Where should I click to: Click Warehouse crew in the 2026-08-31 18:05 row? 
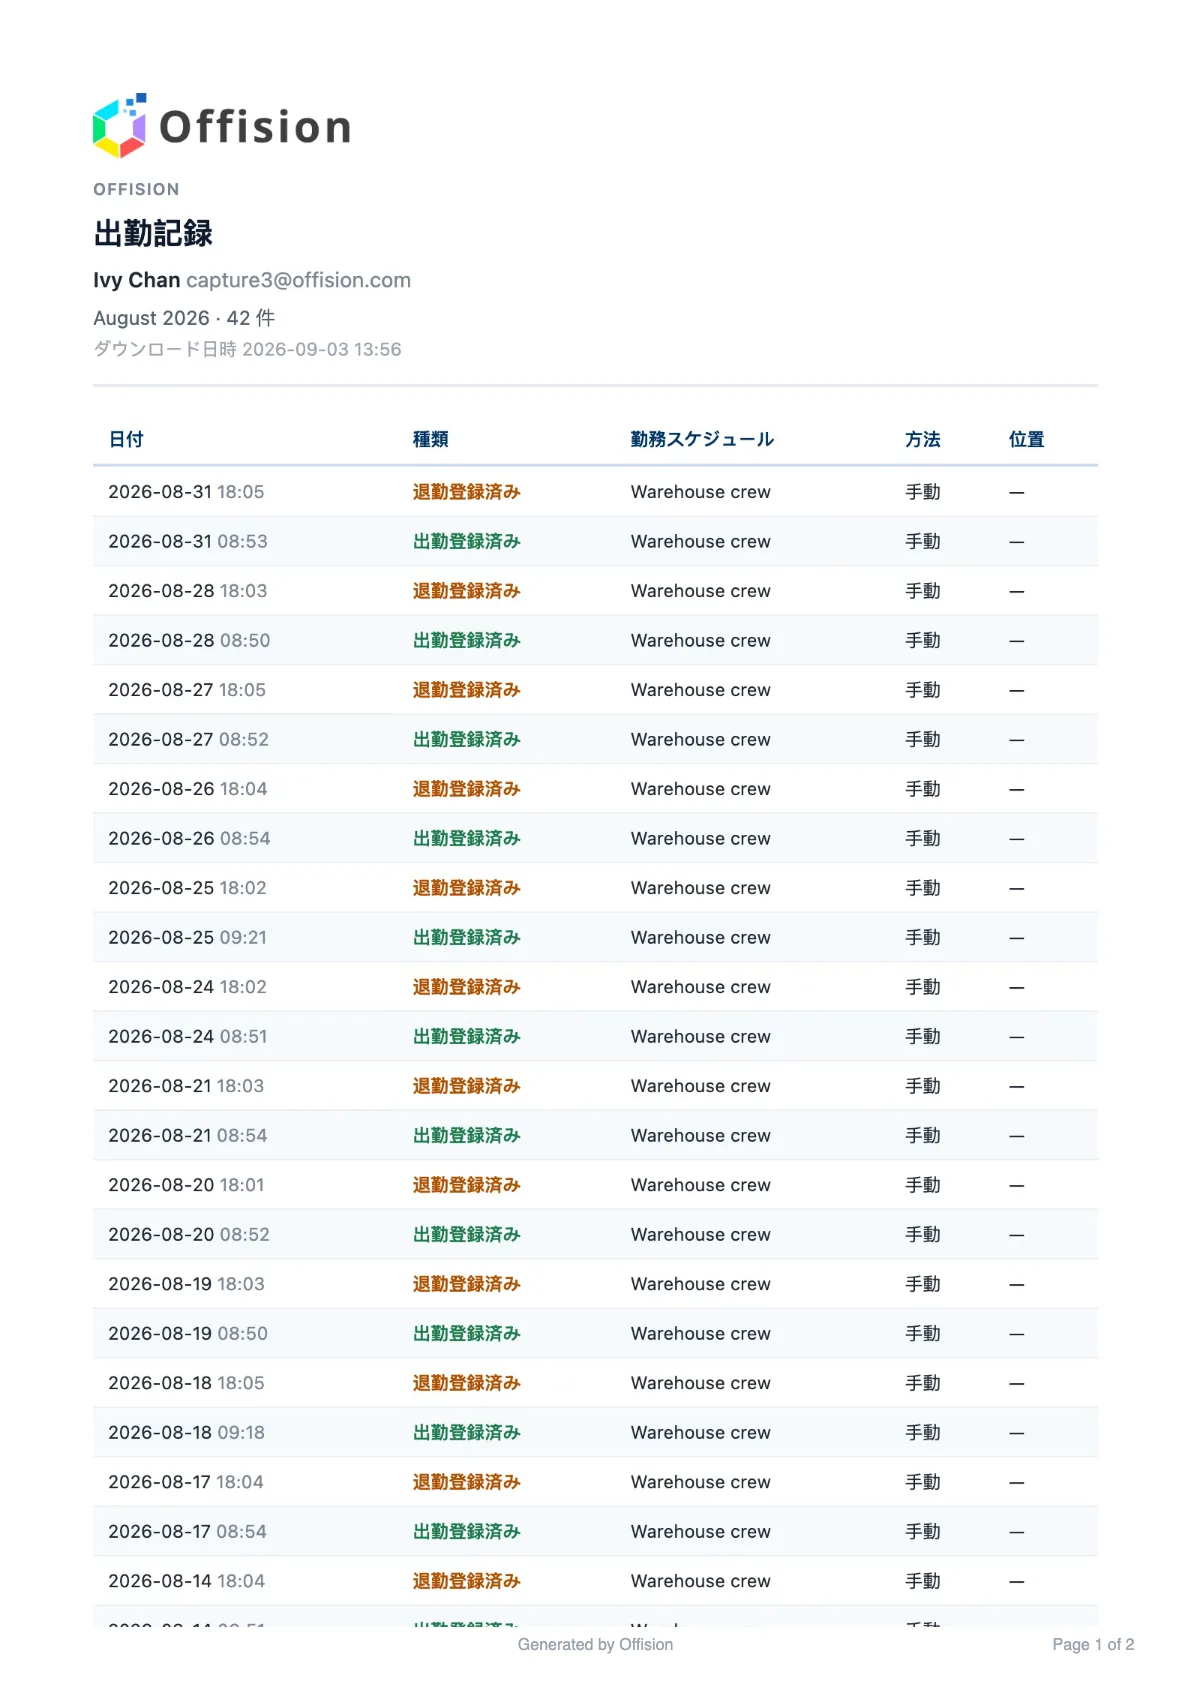click(x=701, y=492)
